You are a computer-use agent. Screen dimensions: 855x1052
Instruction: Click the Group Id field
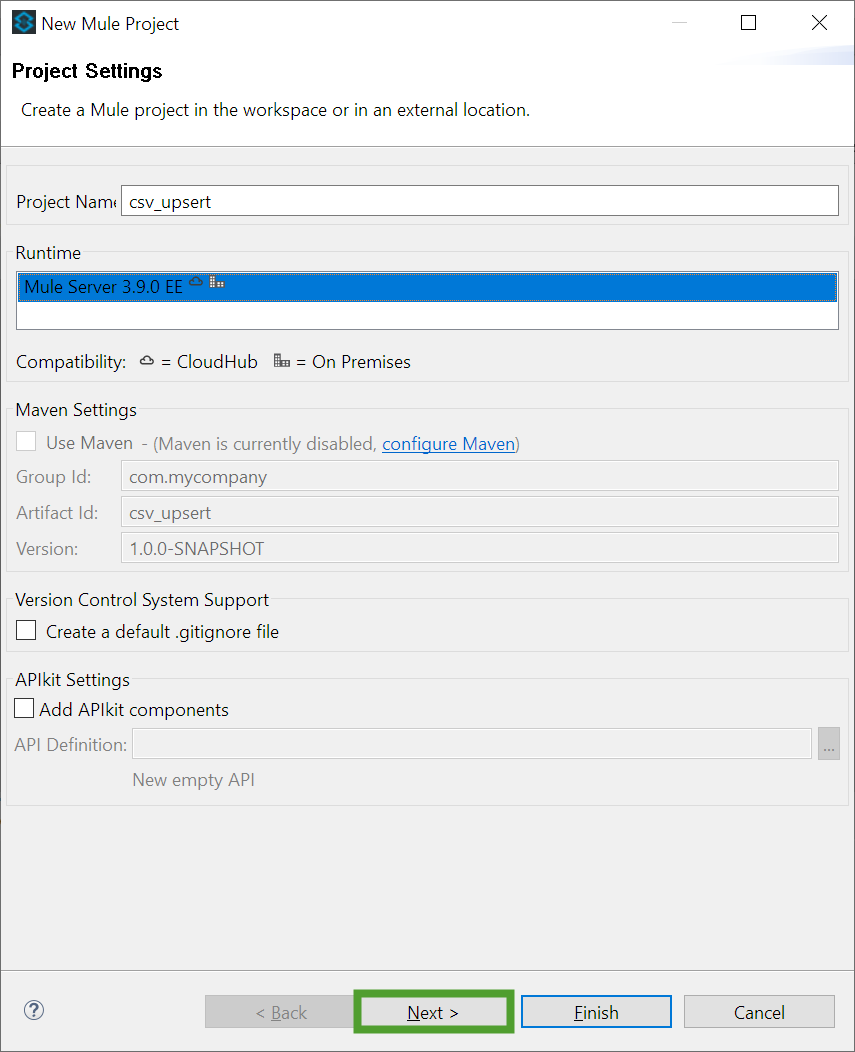480,476
